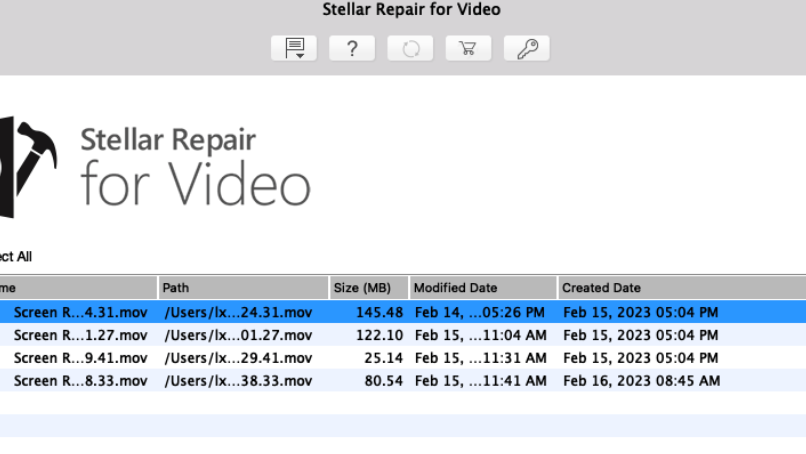Image resolution: width=806 pixels, height=454 pixels.
Task: Click path /Users/lx...24.31.mov
Action: [x=238, y=313]
